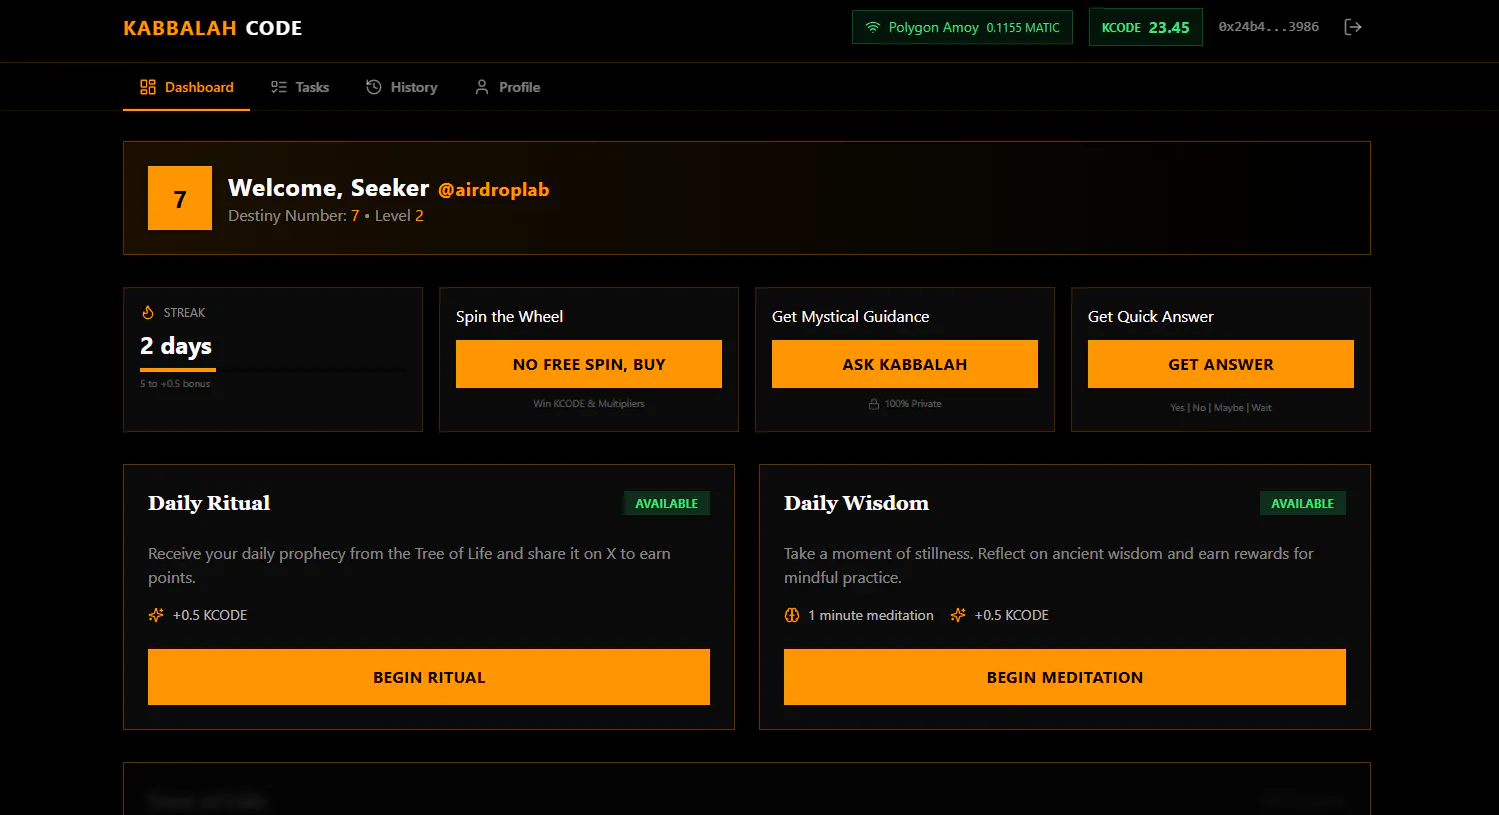
Task: Click the "Get Mystical Guidance" heading
Action: coord(851,316)
